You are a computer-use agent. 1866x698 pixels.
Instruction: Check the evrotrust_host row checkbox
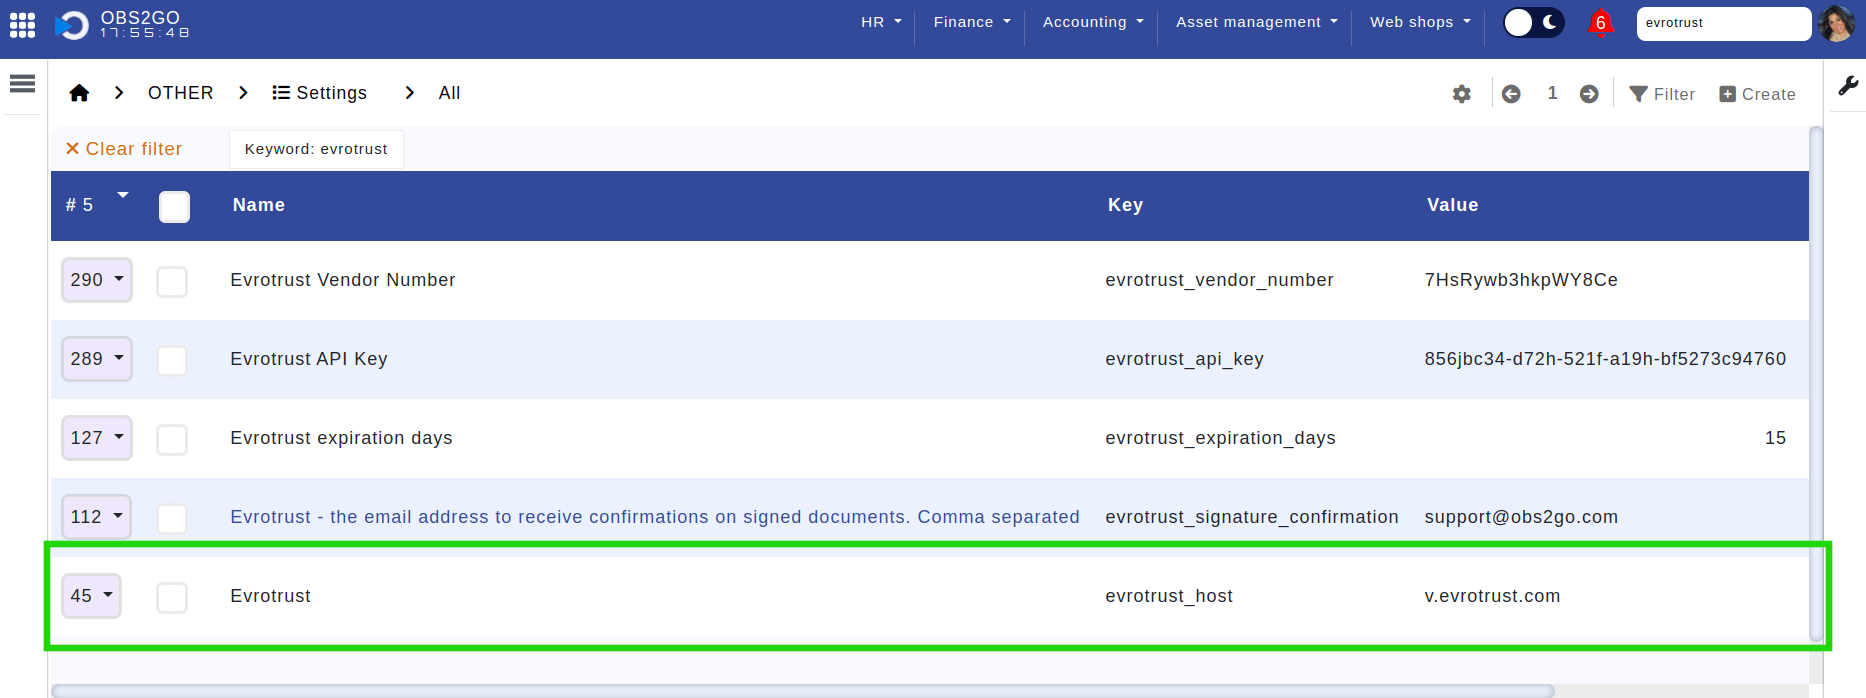pyautogui.click(x=172, y=598)
